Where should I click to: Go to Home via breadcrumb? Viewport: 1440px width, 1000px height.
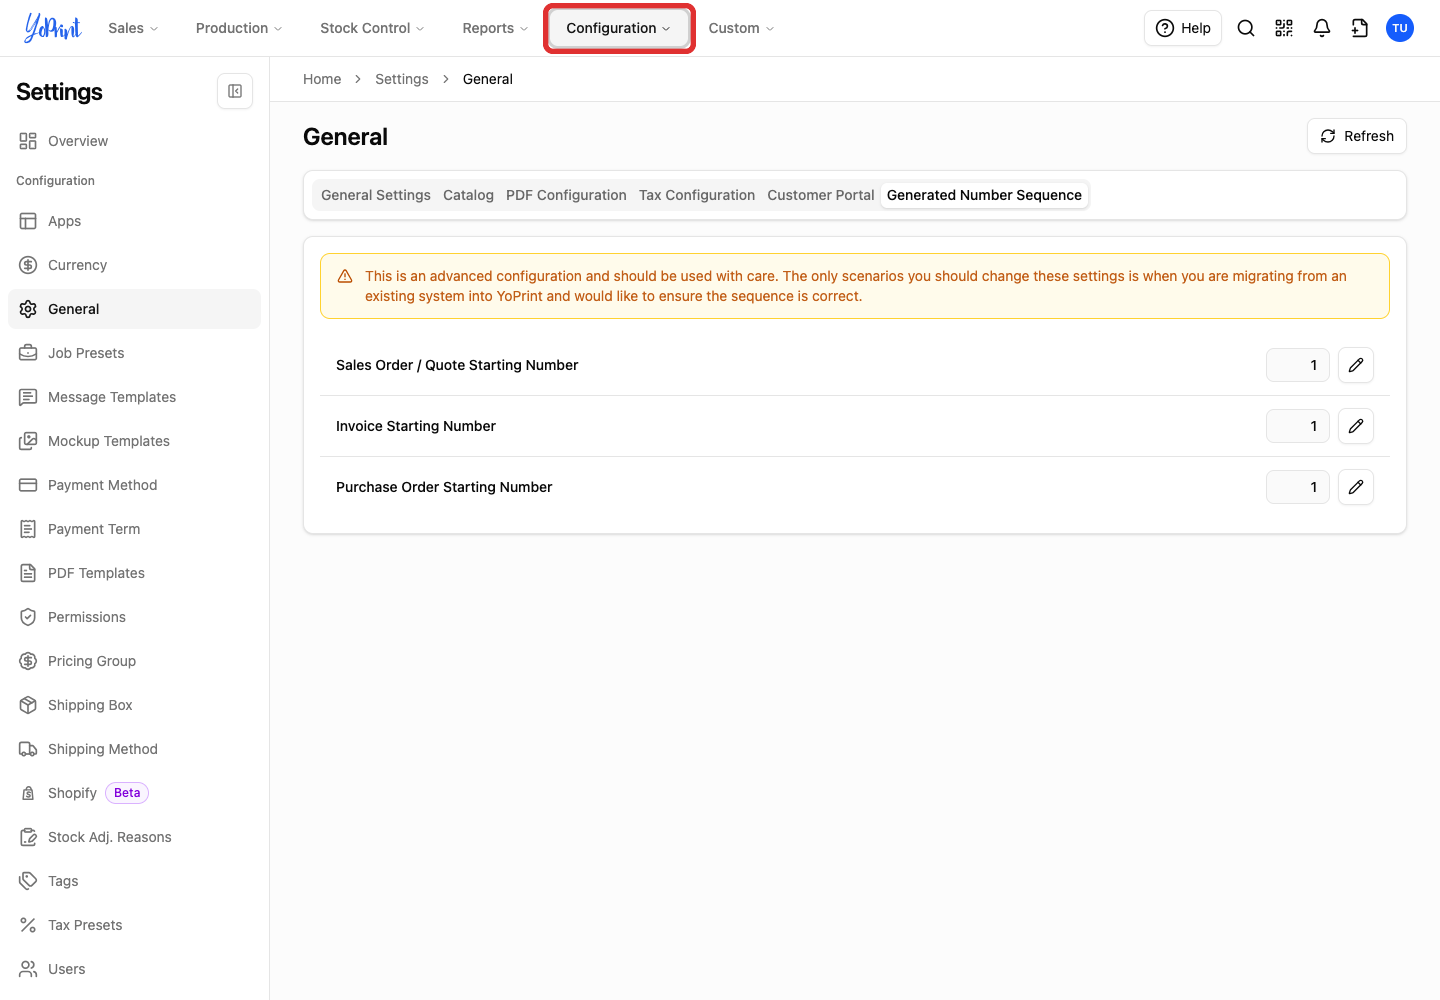click(322, 79)
